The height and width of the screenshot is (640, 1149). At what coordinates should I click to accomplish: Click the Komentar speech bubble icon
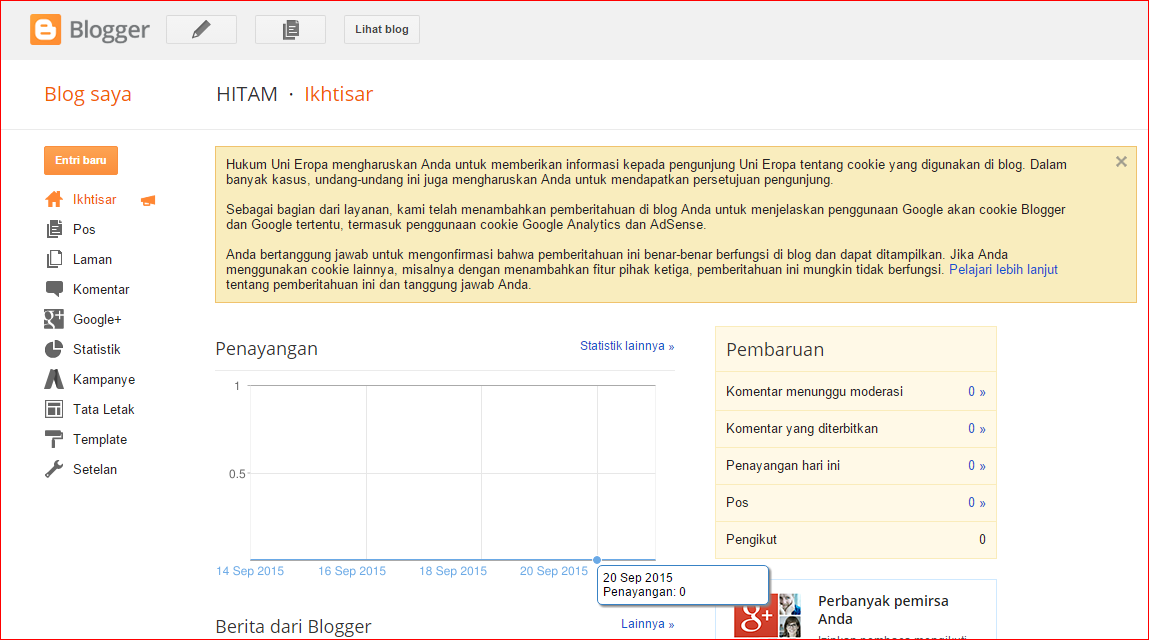click(53, 289)
